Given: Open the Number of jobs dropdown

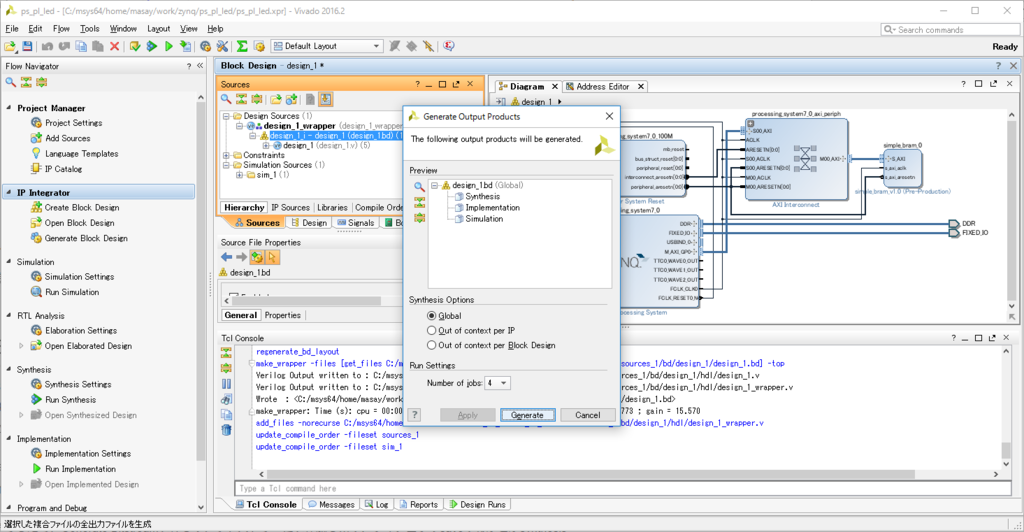Looking at the screenshot, I should pyautogui.click(x=504, y=383).
